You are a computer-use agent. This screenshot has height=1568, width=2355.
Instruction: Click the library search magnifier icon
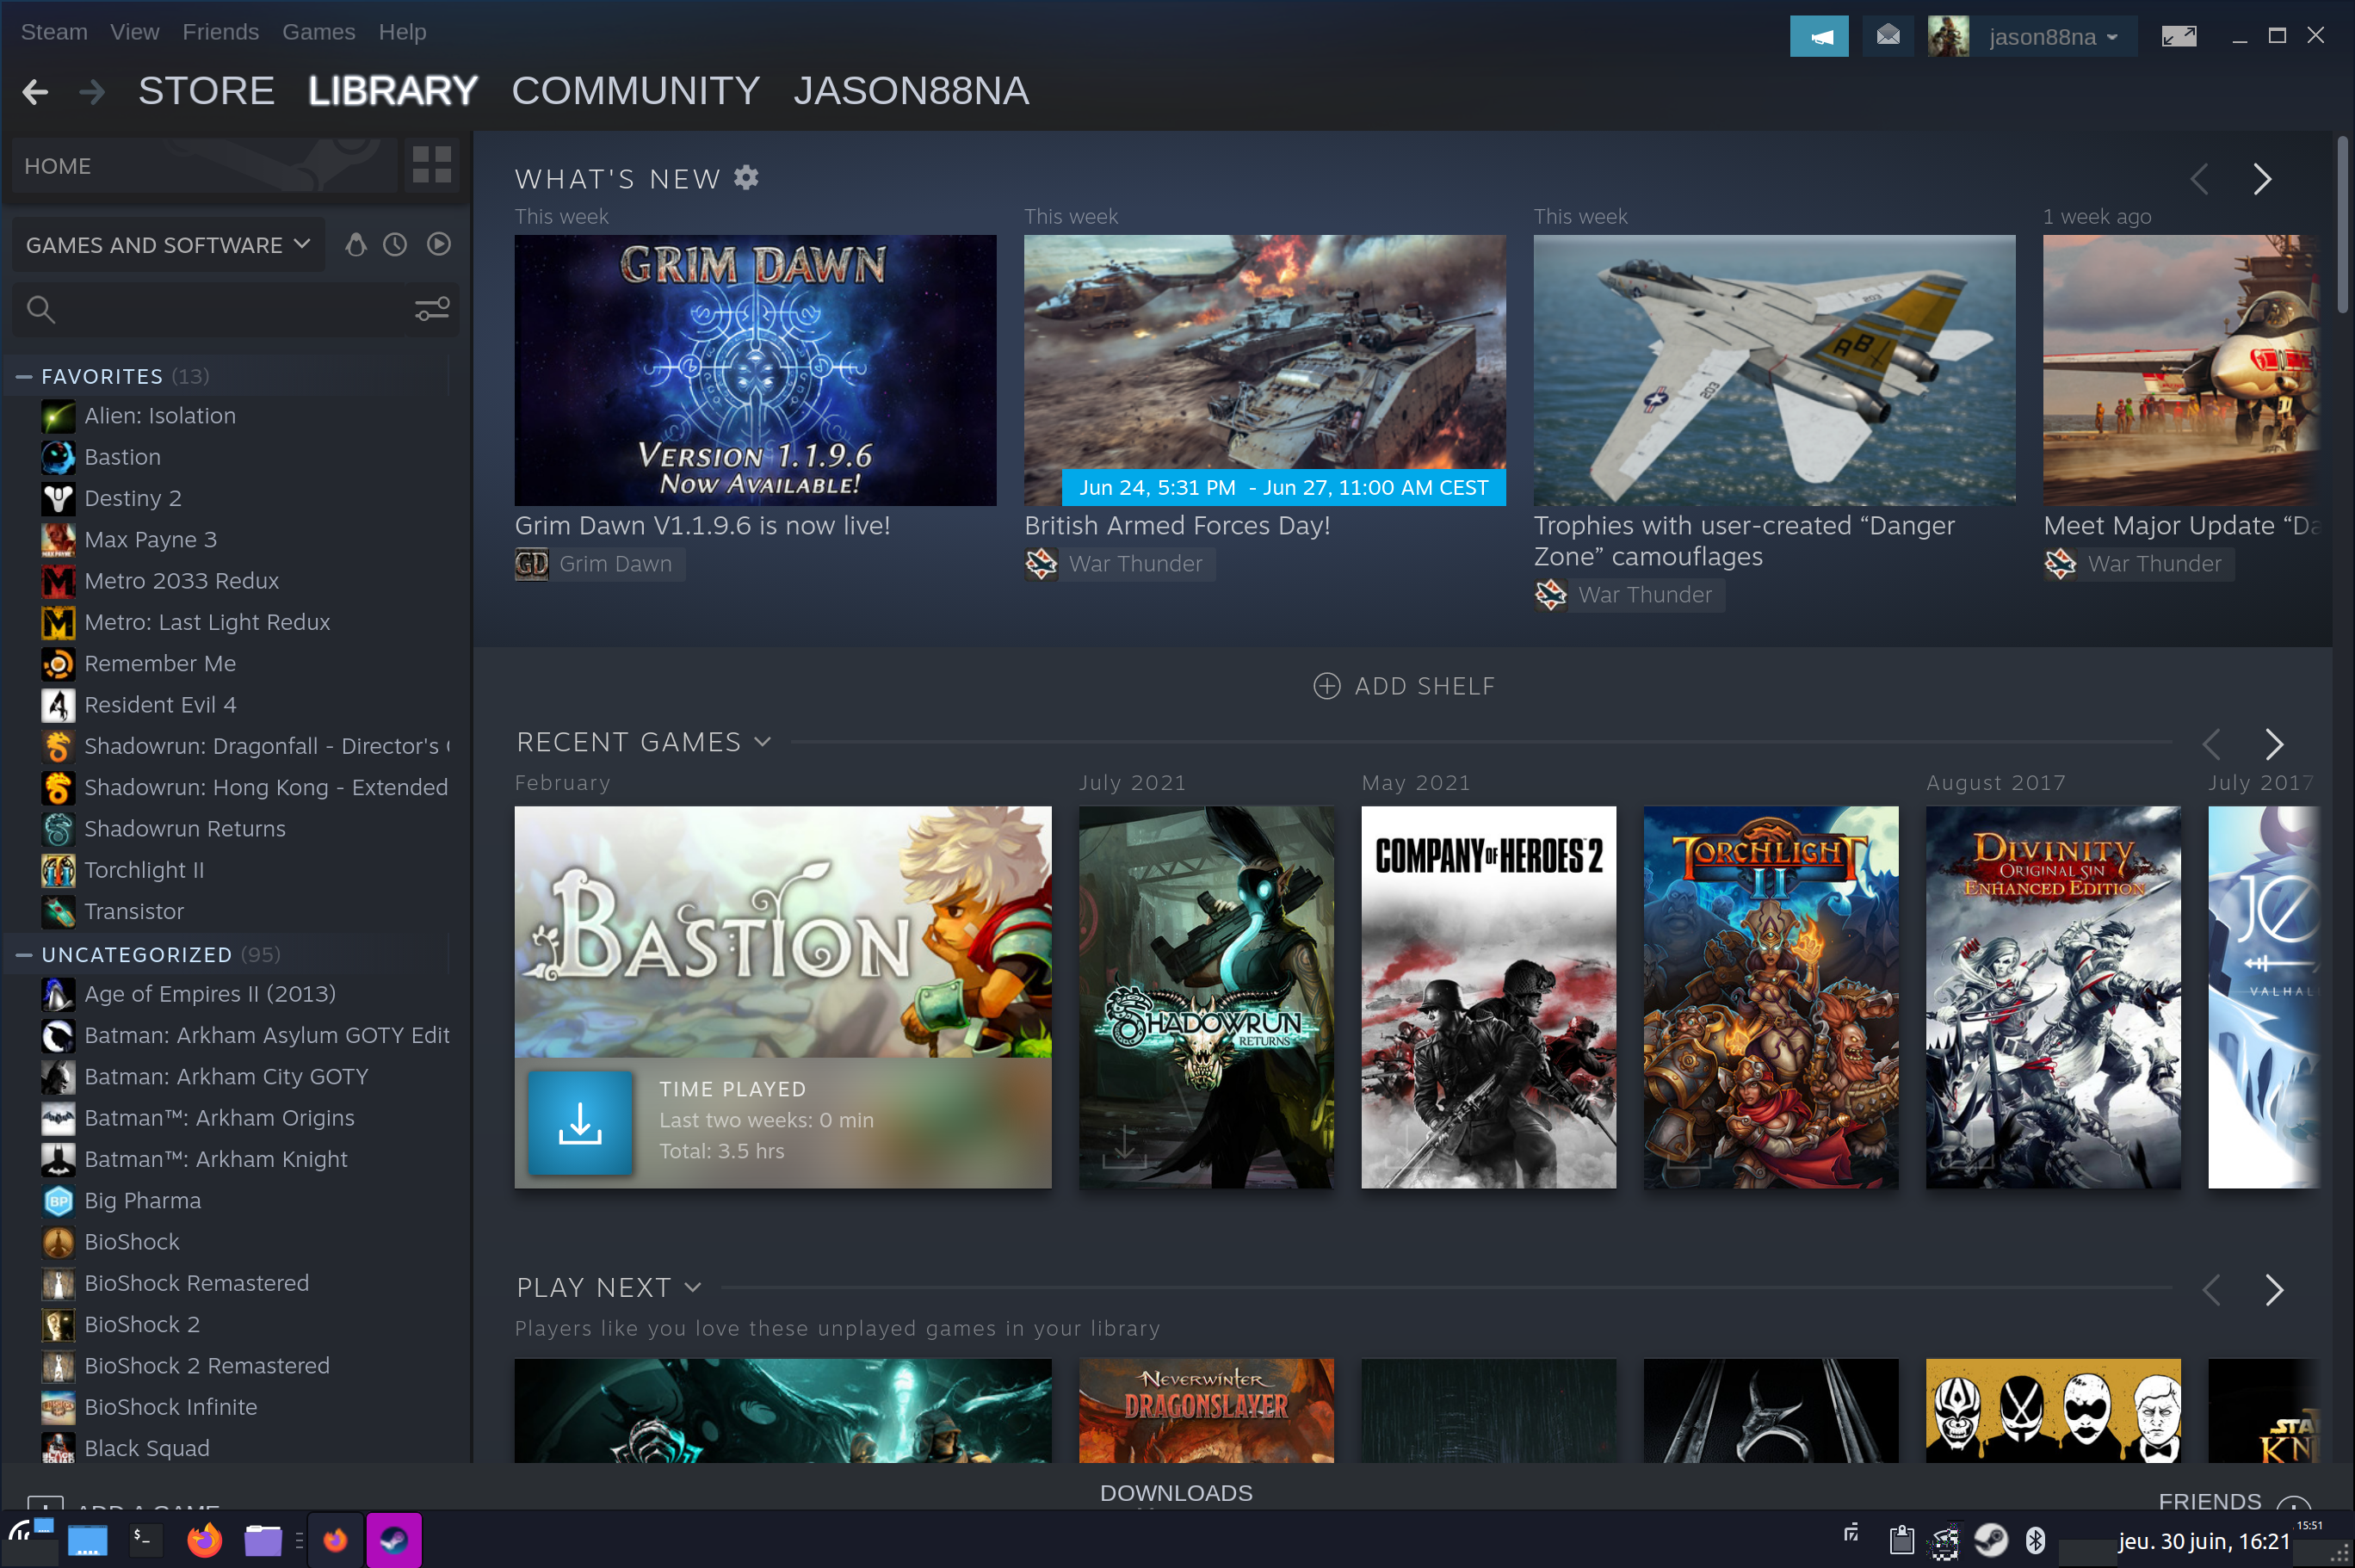tap(41, 309)
